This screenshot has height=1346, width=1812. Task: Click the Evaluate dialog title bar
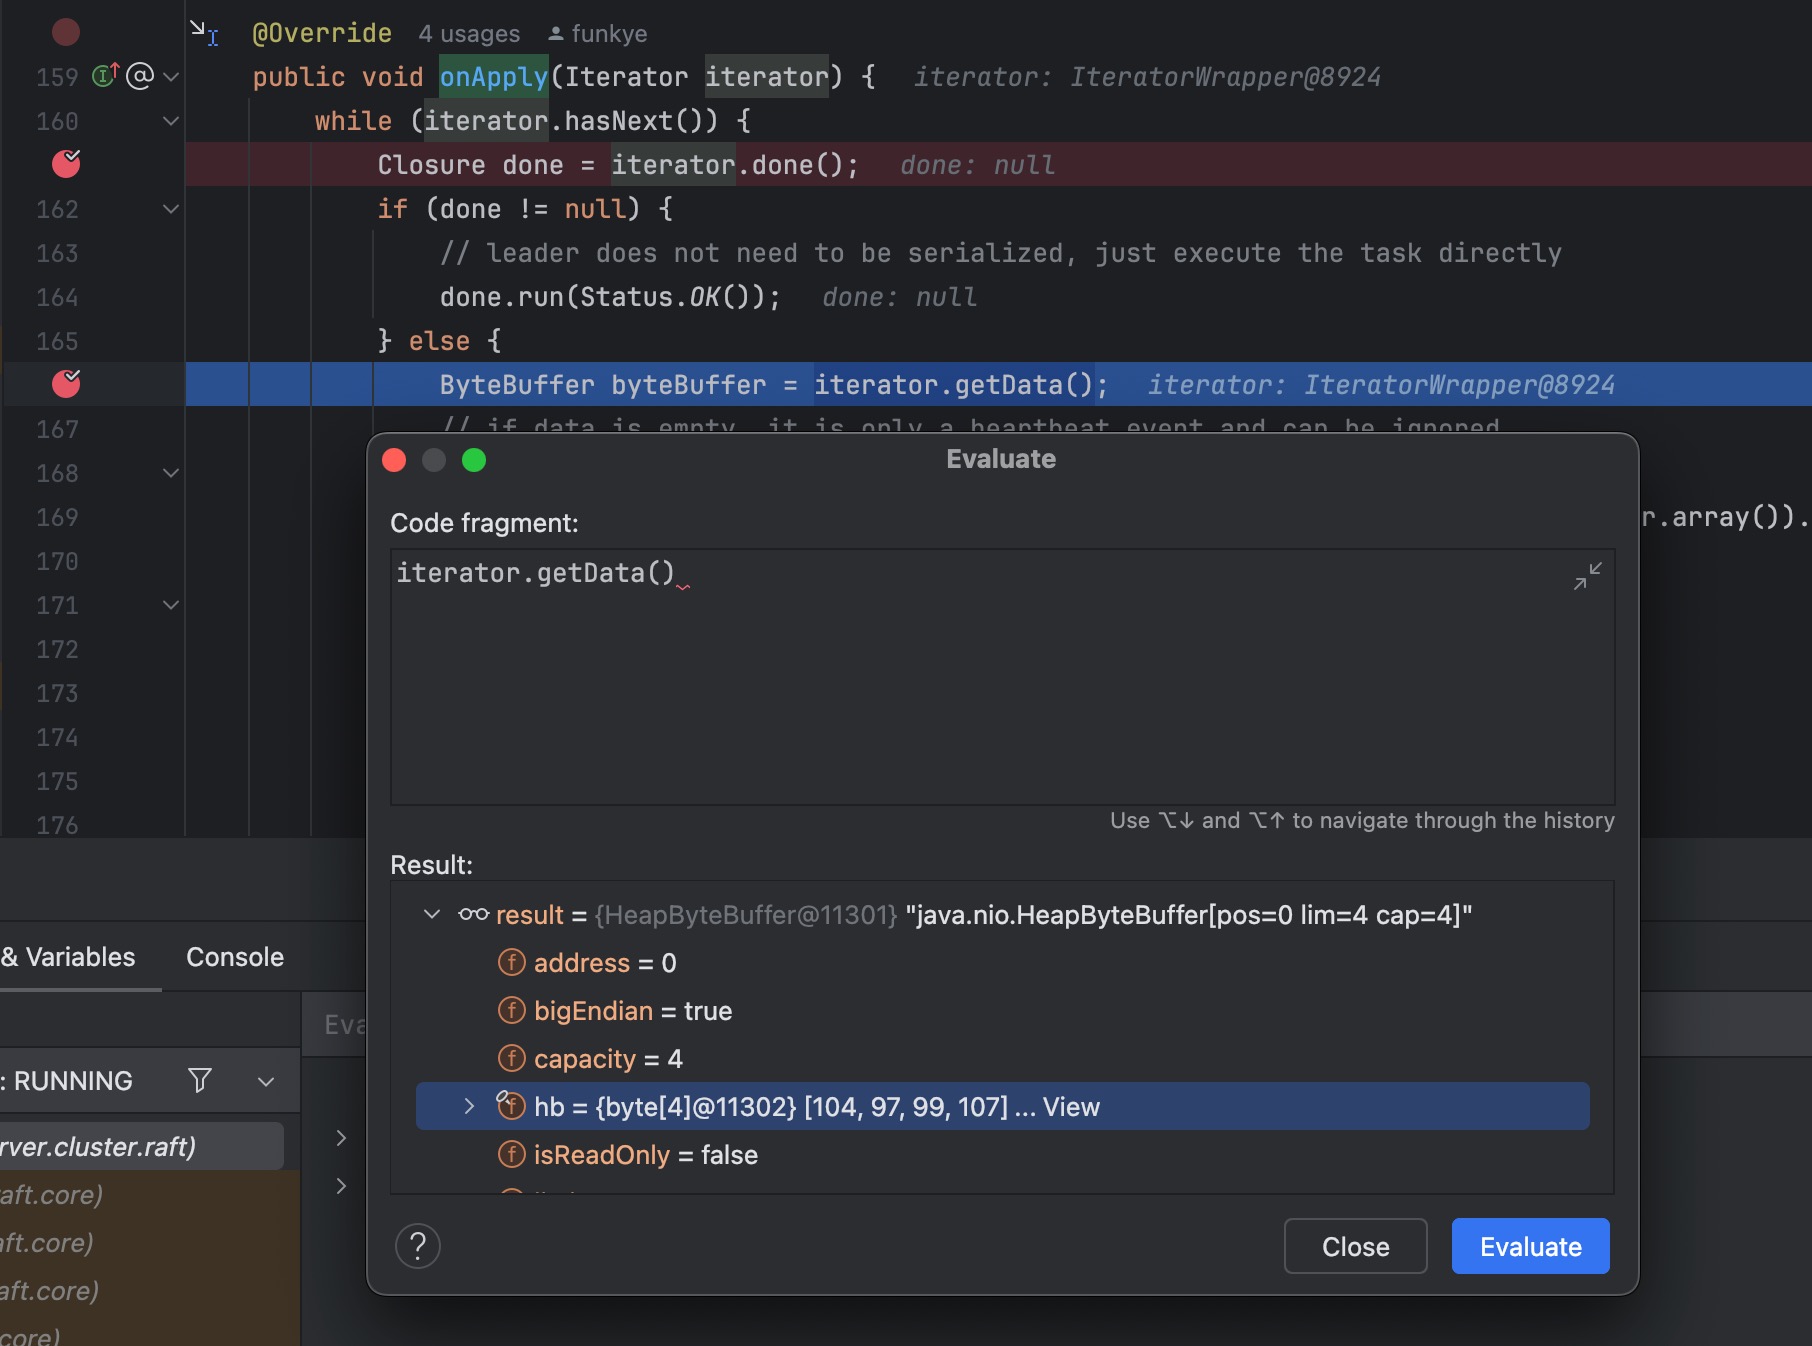[1002, 459]
